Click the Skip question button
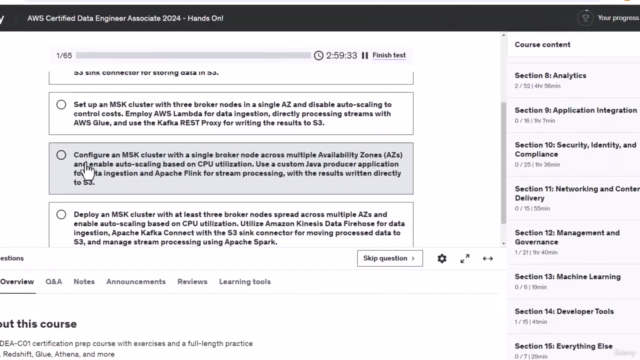Image resolution: width=640 pixels, height=360 pixels. [x=390, y=258]
